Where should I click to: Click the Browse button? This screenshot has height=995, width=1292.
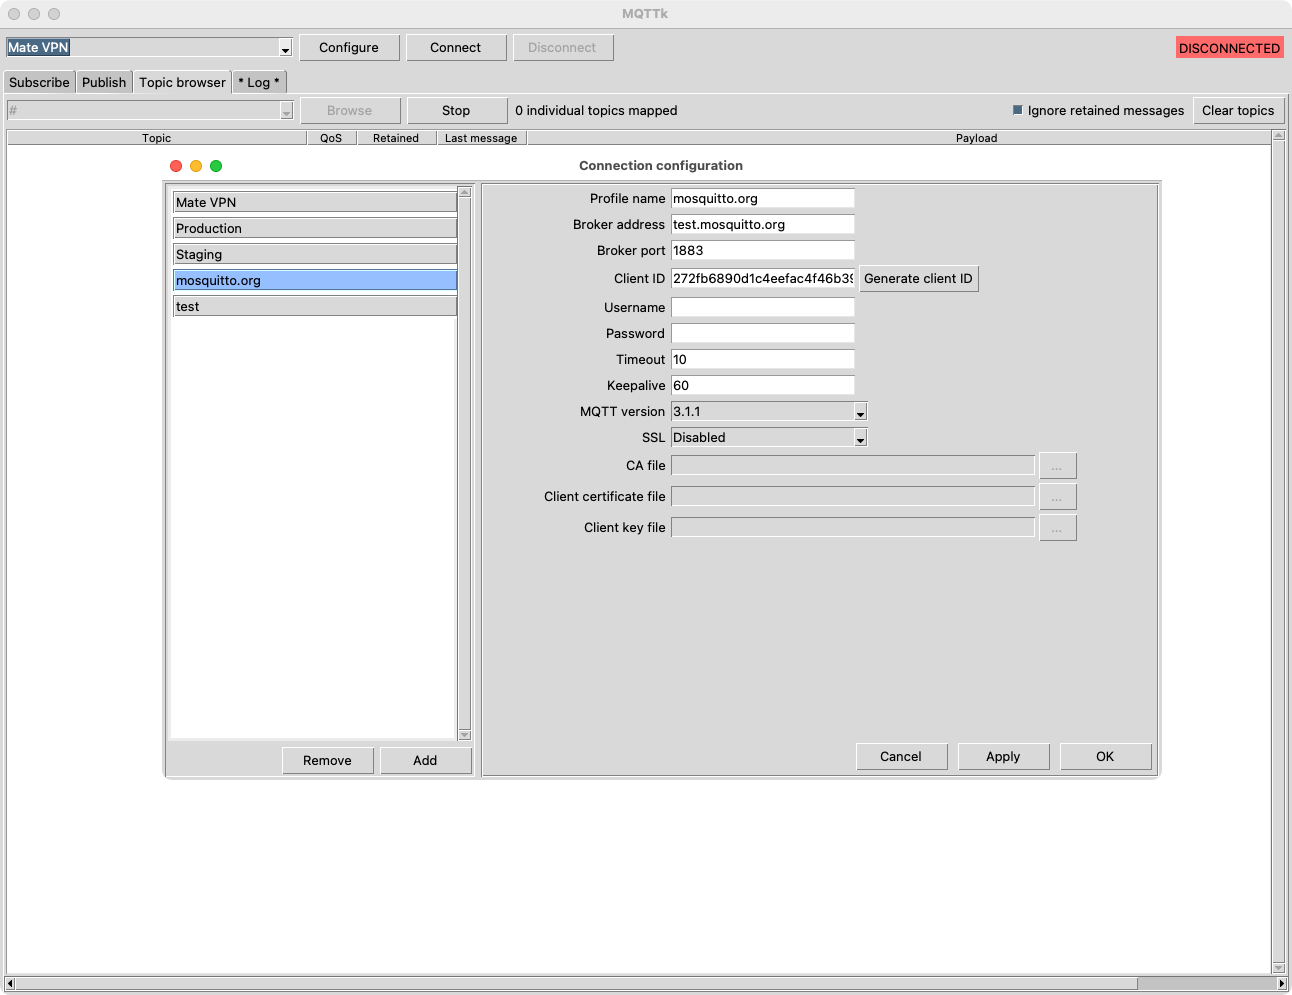click(x=350, y=111)
